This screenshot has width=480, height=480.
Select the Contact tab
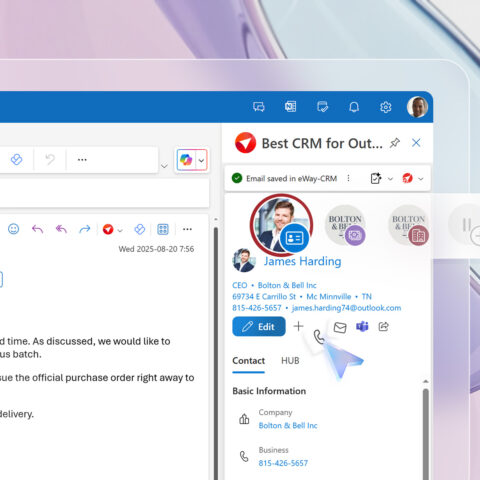(x=248, y=361)
